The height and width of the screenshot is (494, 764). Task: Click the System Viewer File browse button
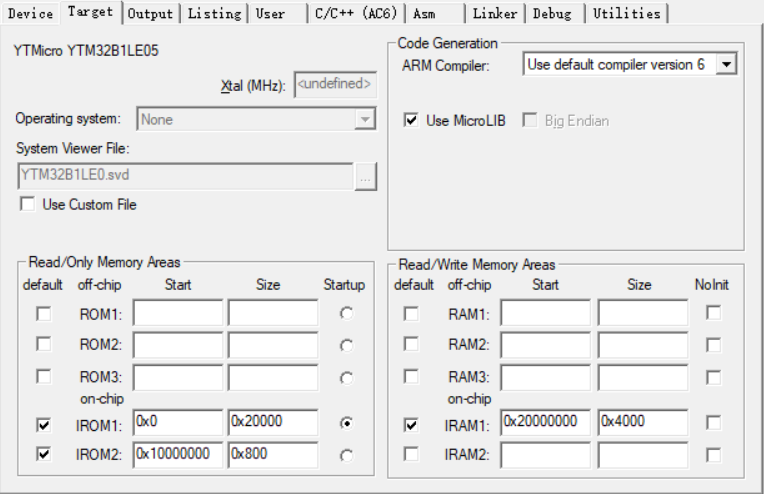[x=366, y=176]
